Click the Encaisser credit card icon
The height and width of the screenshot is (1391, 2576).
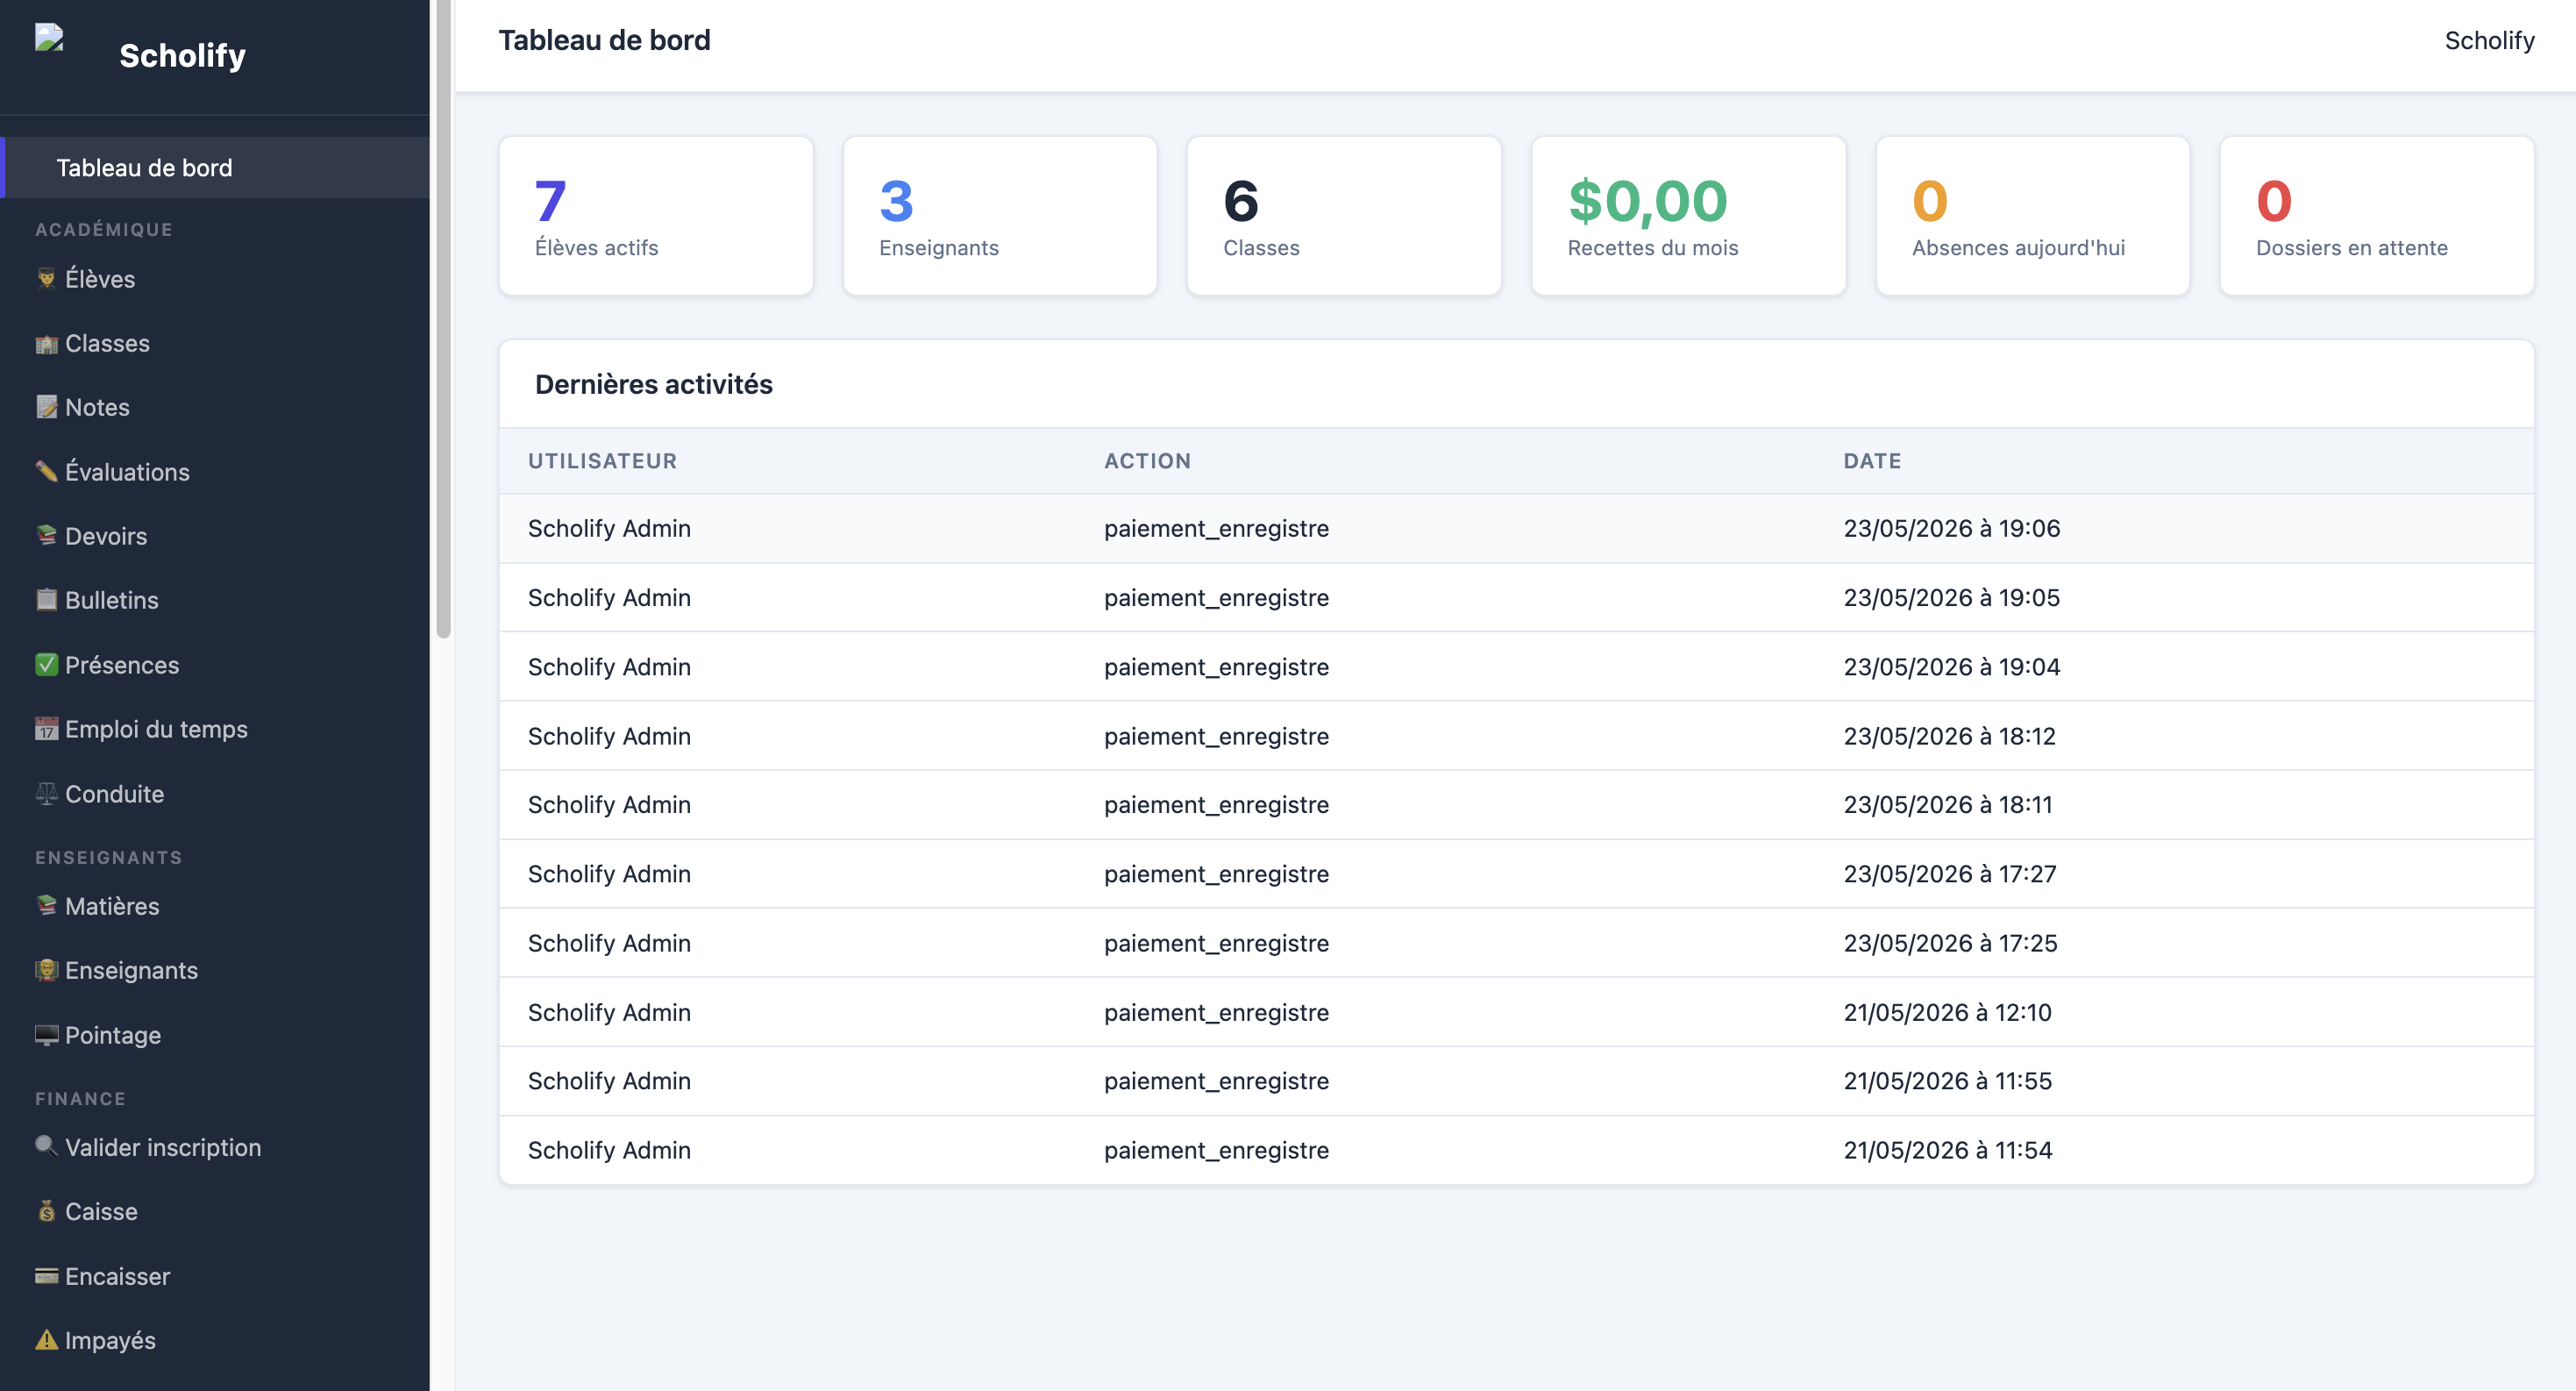pos(46,1275)
